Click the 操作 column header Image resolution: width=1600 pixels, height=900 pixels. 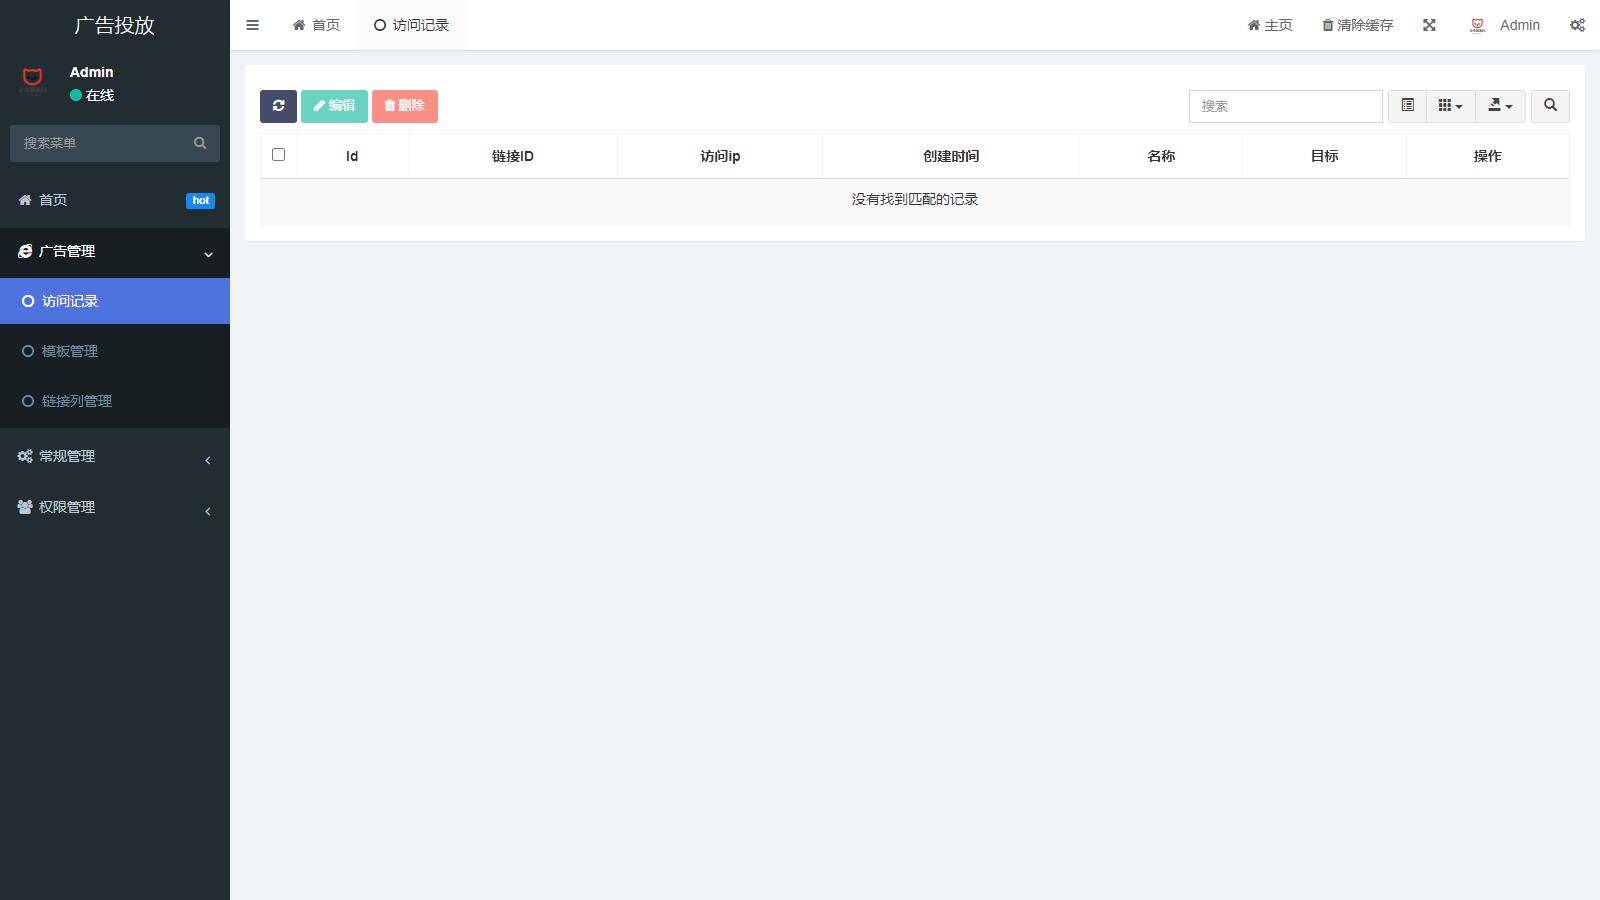1487,156
